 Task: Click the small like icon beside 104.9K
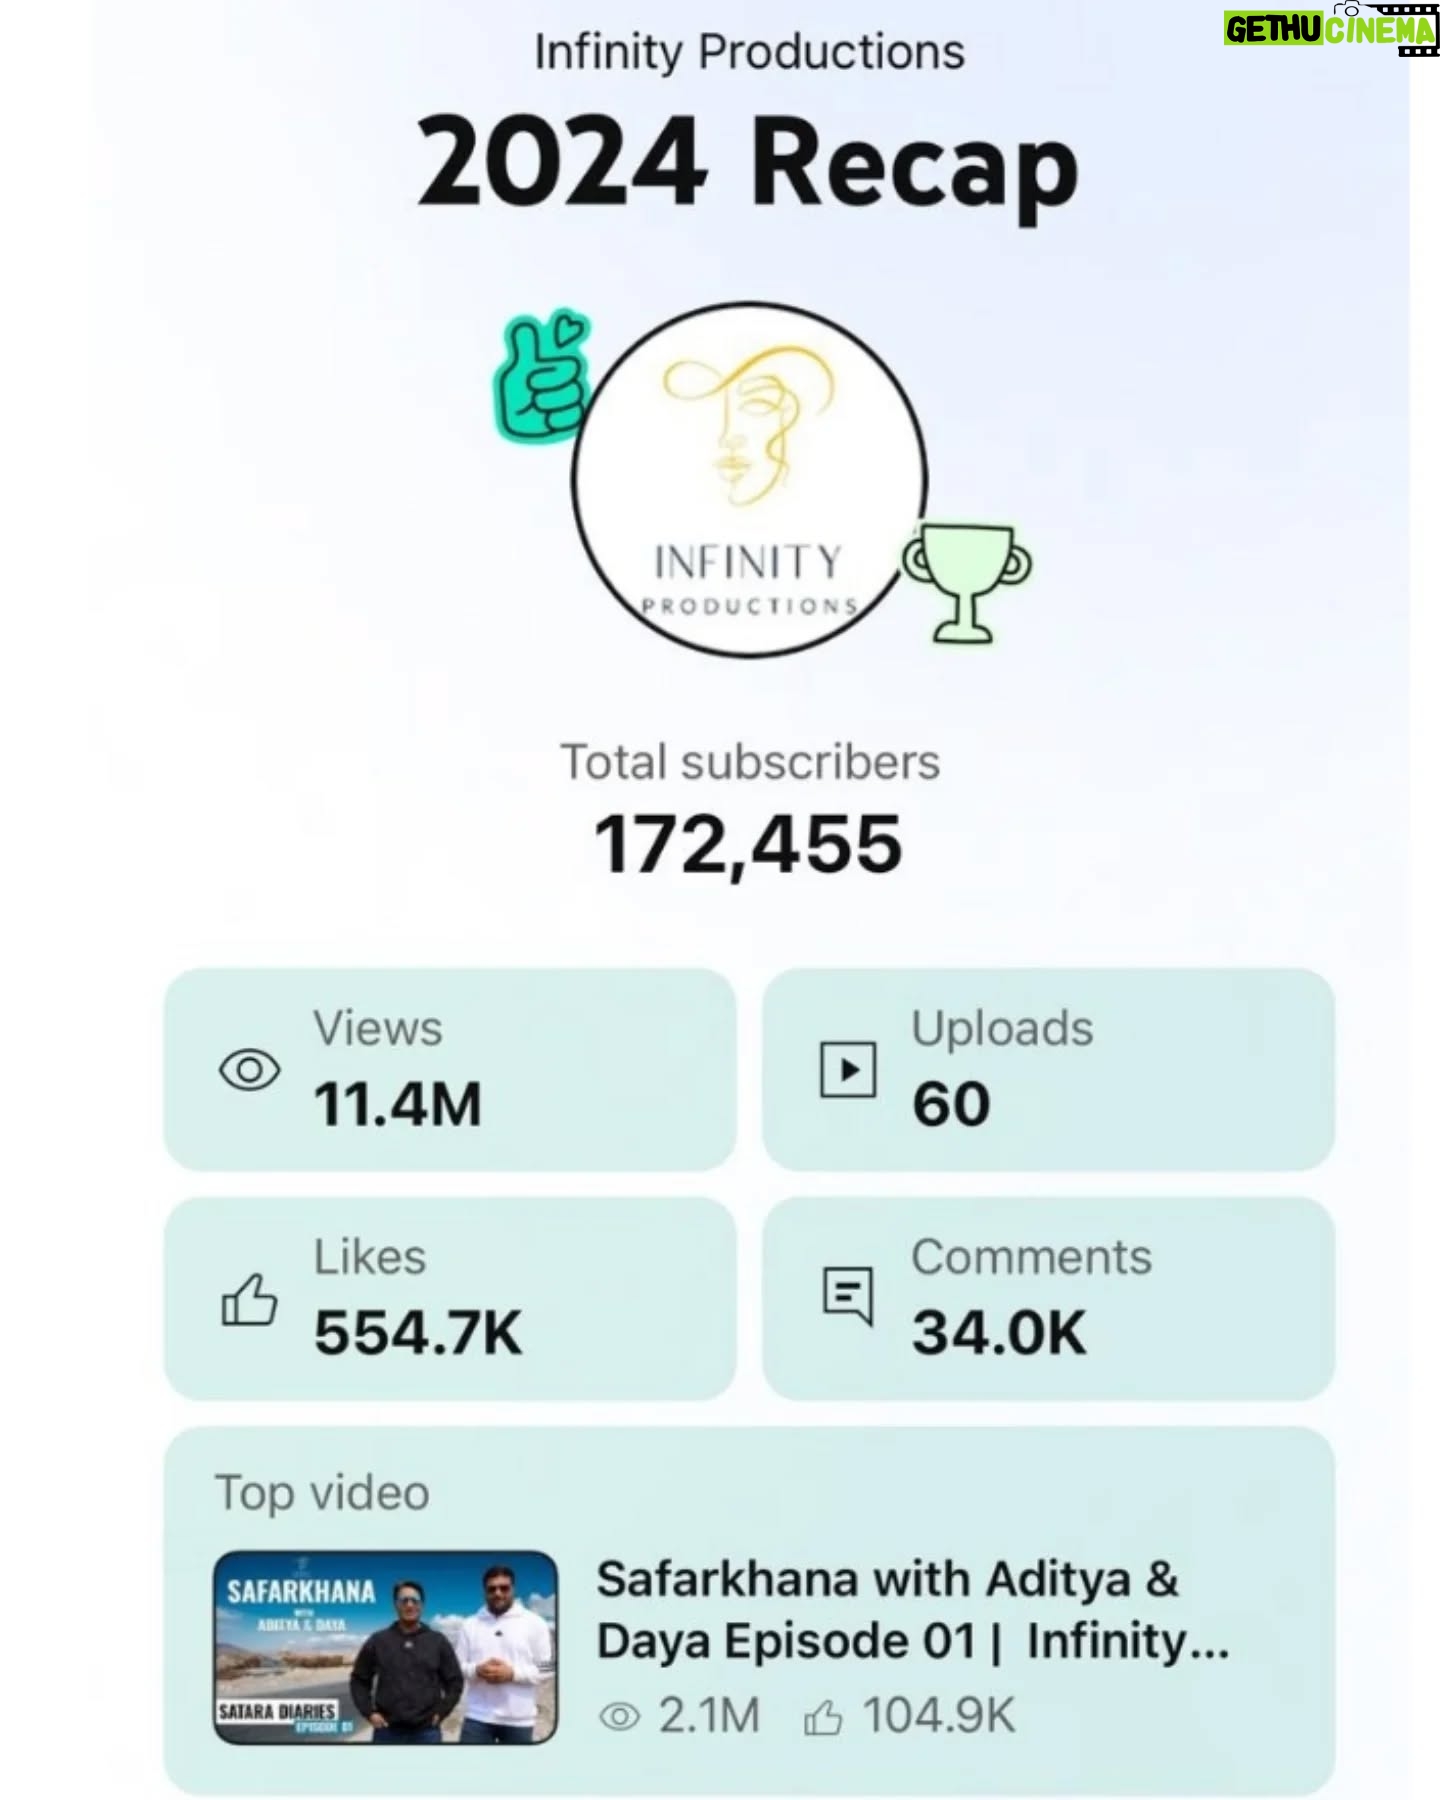point(823,1716)
